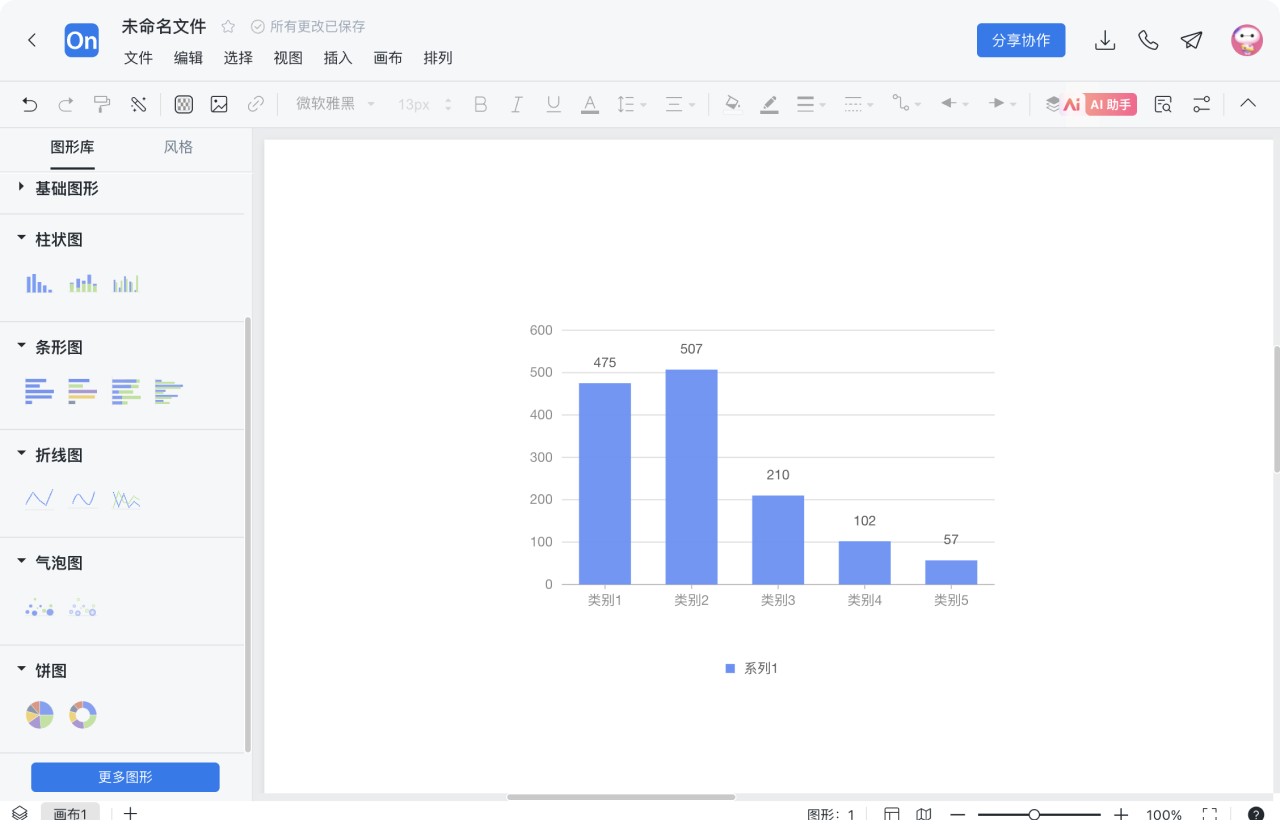Click the phone call icon
Screen dimensions: 1280x820
tap(1148, 40)
